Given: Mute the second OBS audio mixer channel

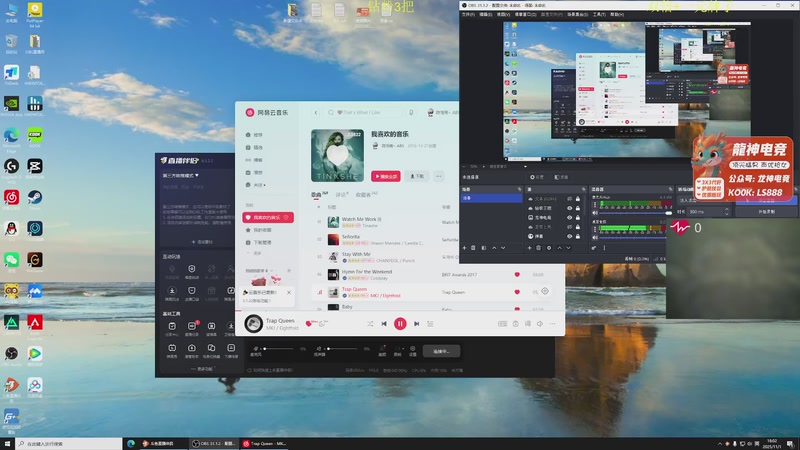Looking at the screenshot, I should point(595,237).
